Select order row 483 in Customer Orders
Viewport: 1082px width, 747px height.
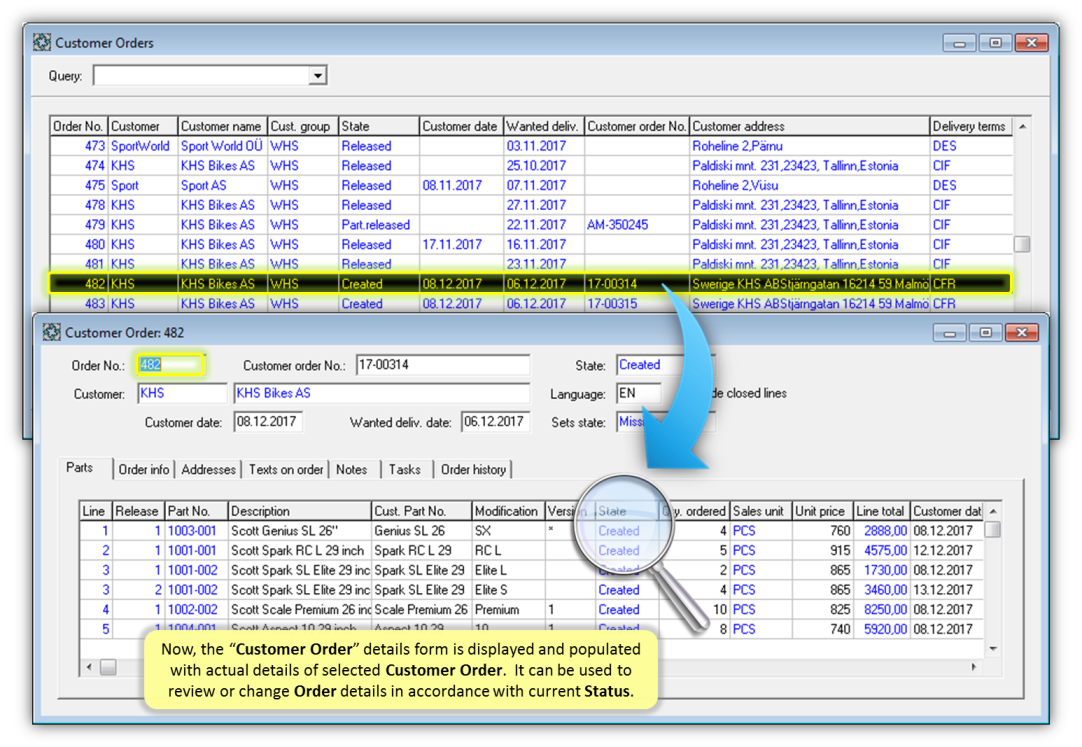click(531, 303)
